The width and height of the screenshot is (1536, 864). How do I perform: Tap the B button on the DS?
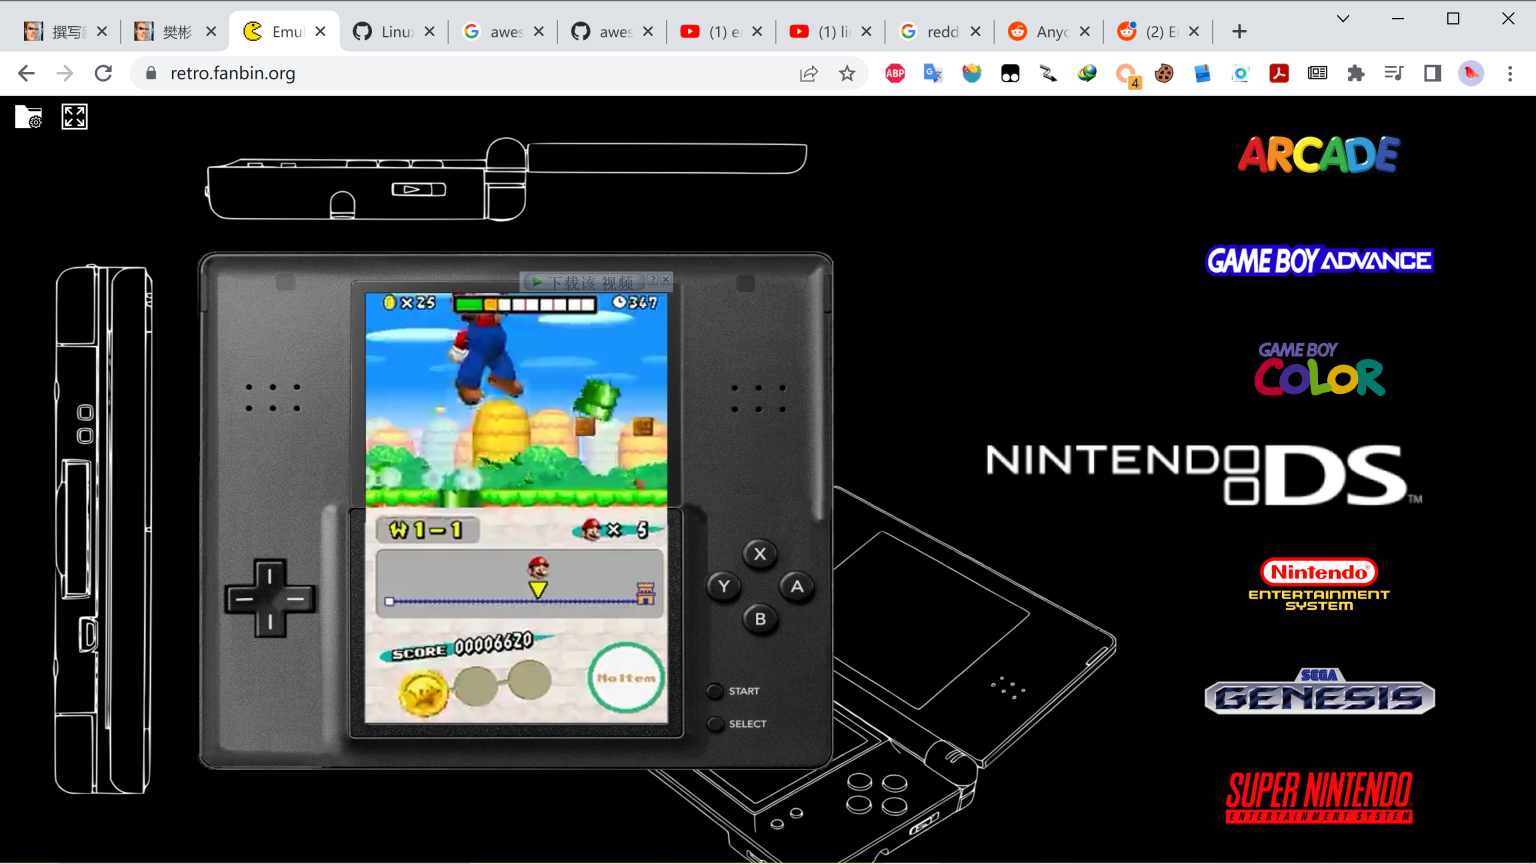click(x=760, y=619)
